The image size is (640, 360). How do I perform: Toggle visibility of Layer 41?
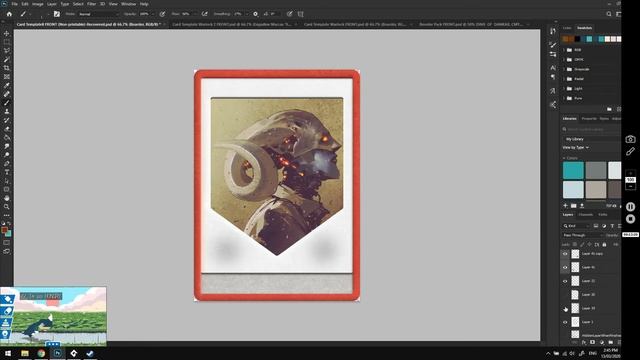tap(565, 267)
